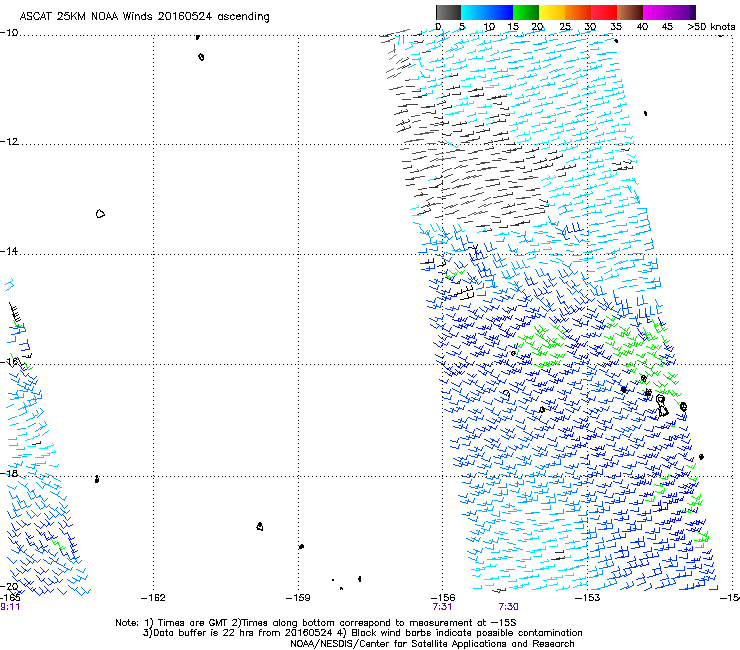Click the latitude label '-12'
The width and height of the screenshot is (740, 650).
point(9,142)
